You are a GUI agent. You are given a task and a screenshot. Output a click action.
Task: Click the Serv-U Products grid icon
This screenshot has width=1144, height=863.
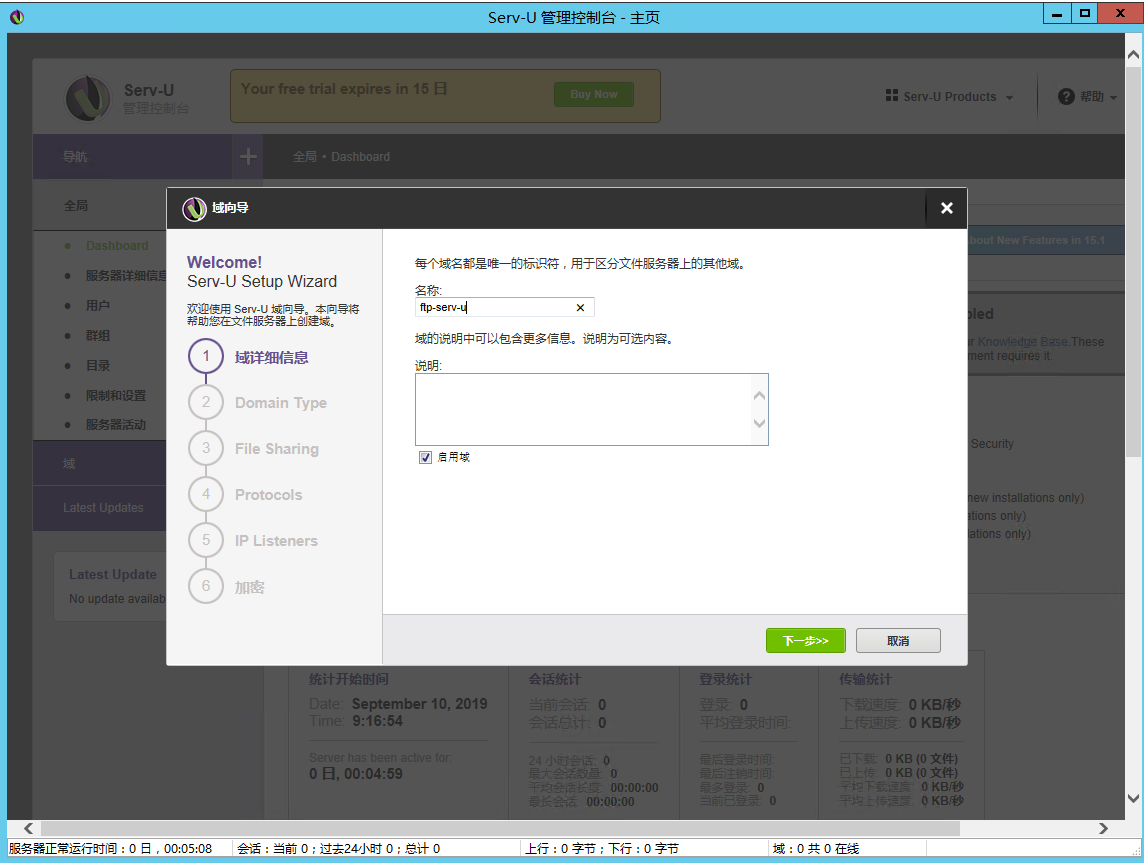892,96
